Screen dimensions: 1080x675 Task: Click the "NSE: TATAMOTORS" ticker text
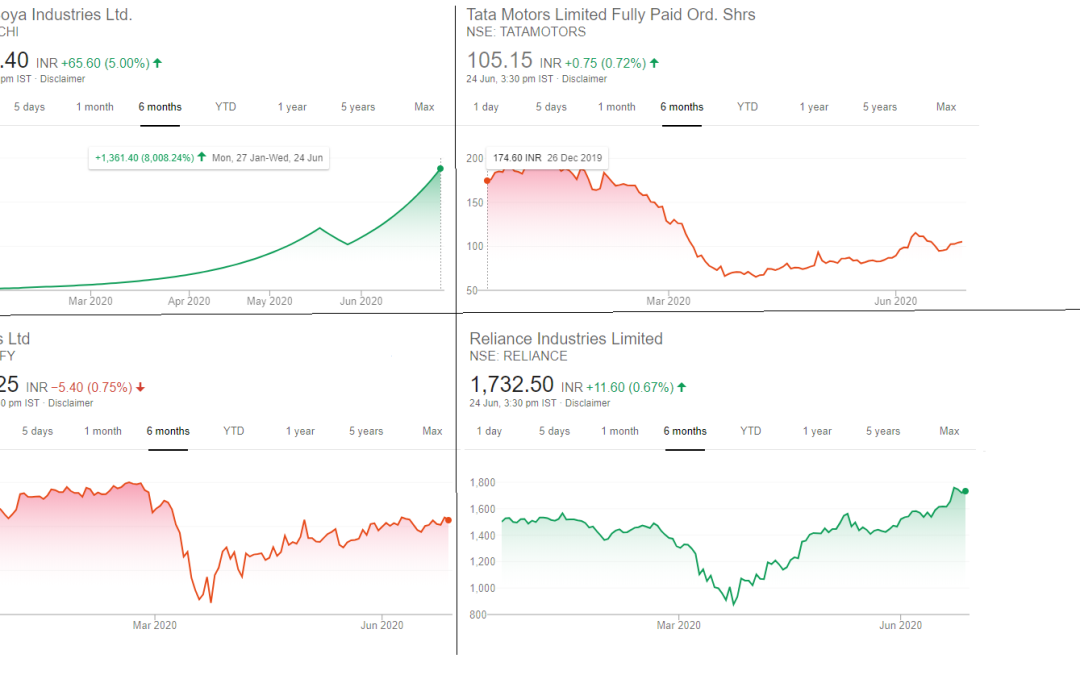pos(526,32)
